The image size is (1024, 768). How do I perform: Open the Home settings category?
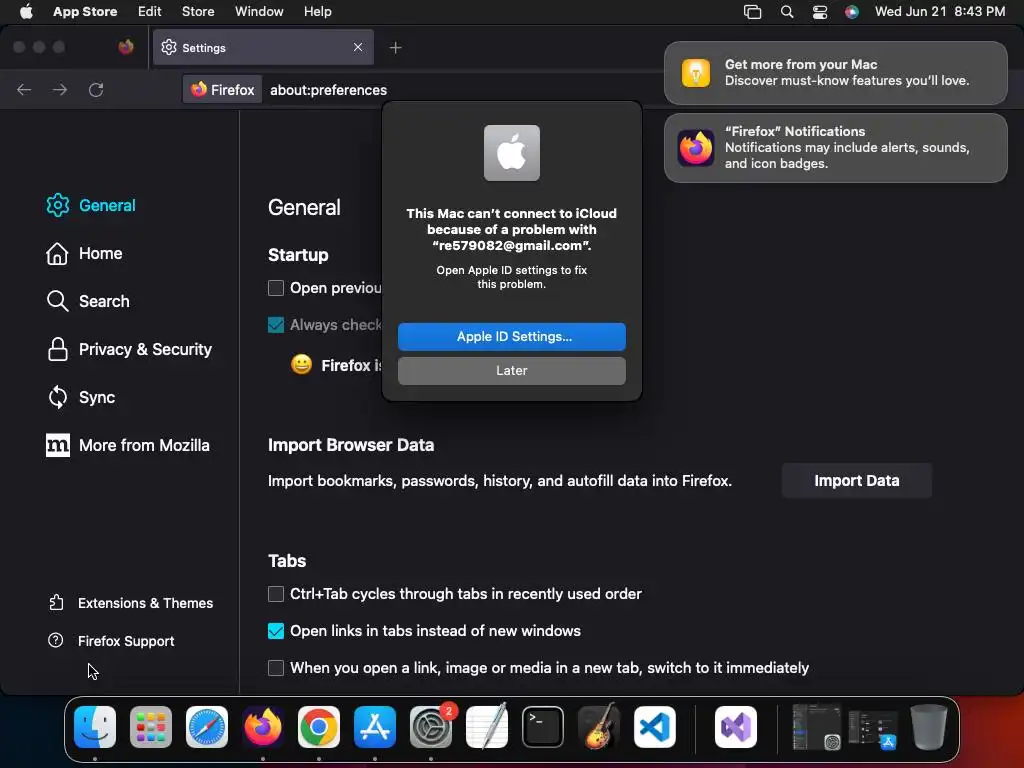pyautogui.click(x=84, y=253)
